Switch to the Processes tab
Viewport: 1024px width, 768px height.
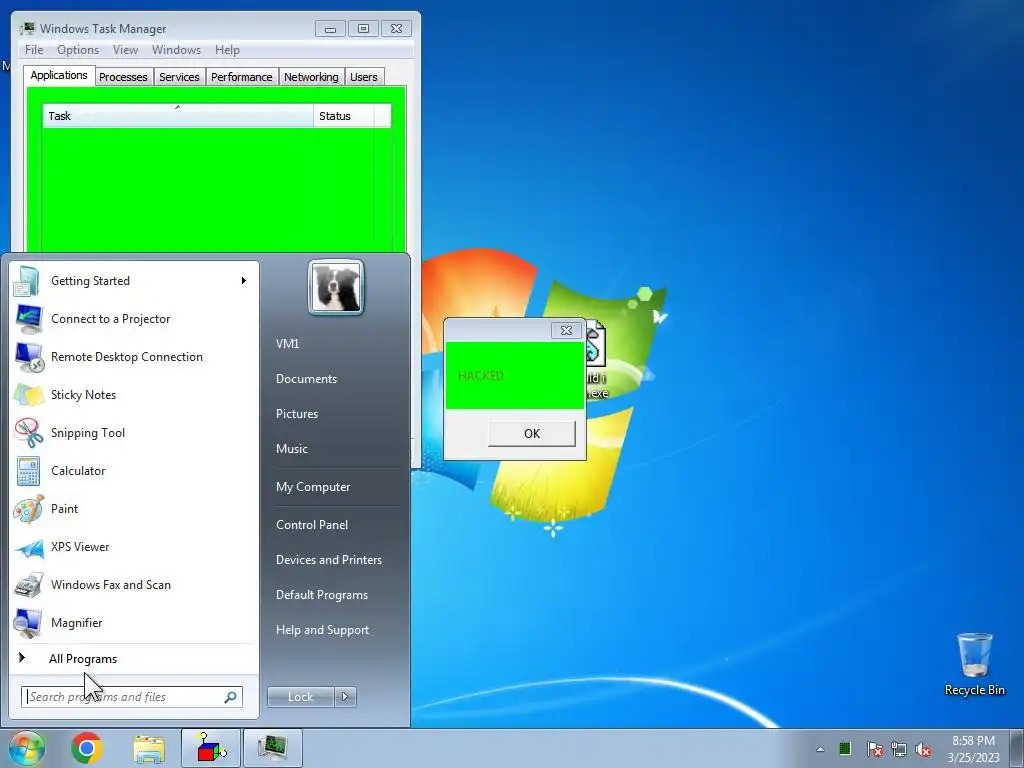coord(123,77)
